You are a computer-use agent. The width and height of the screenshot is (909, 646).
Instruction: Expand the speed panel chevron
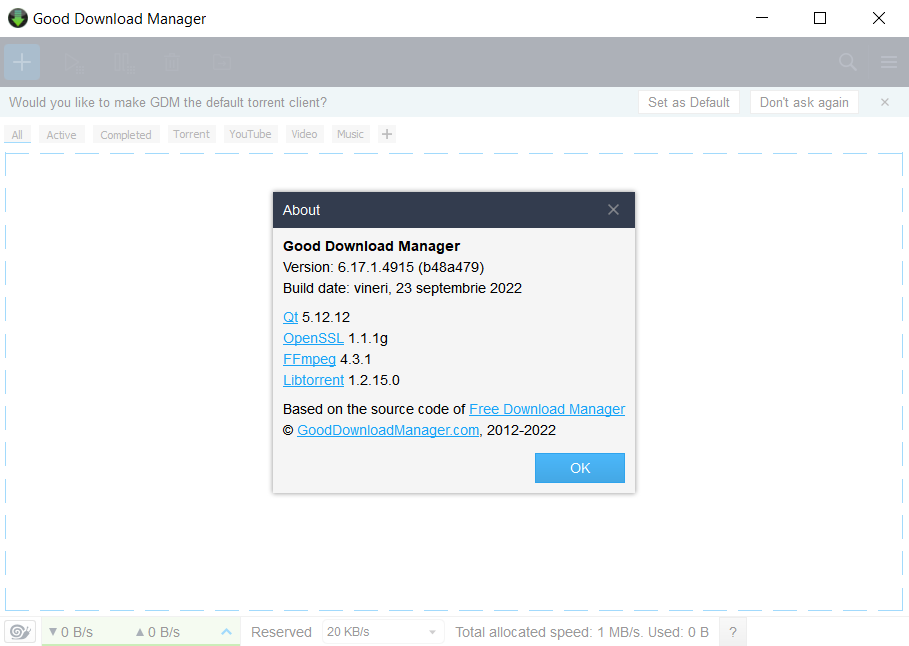226,631
